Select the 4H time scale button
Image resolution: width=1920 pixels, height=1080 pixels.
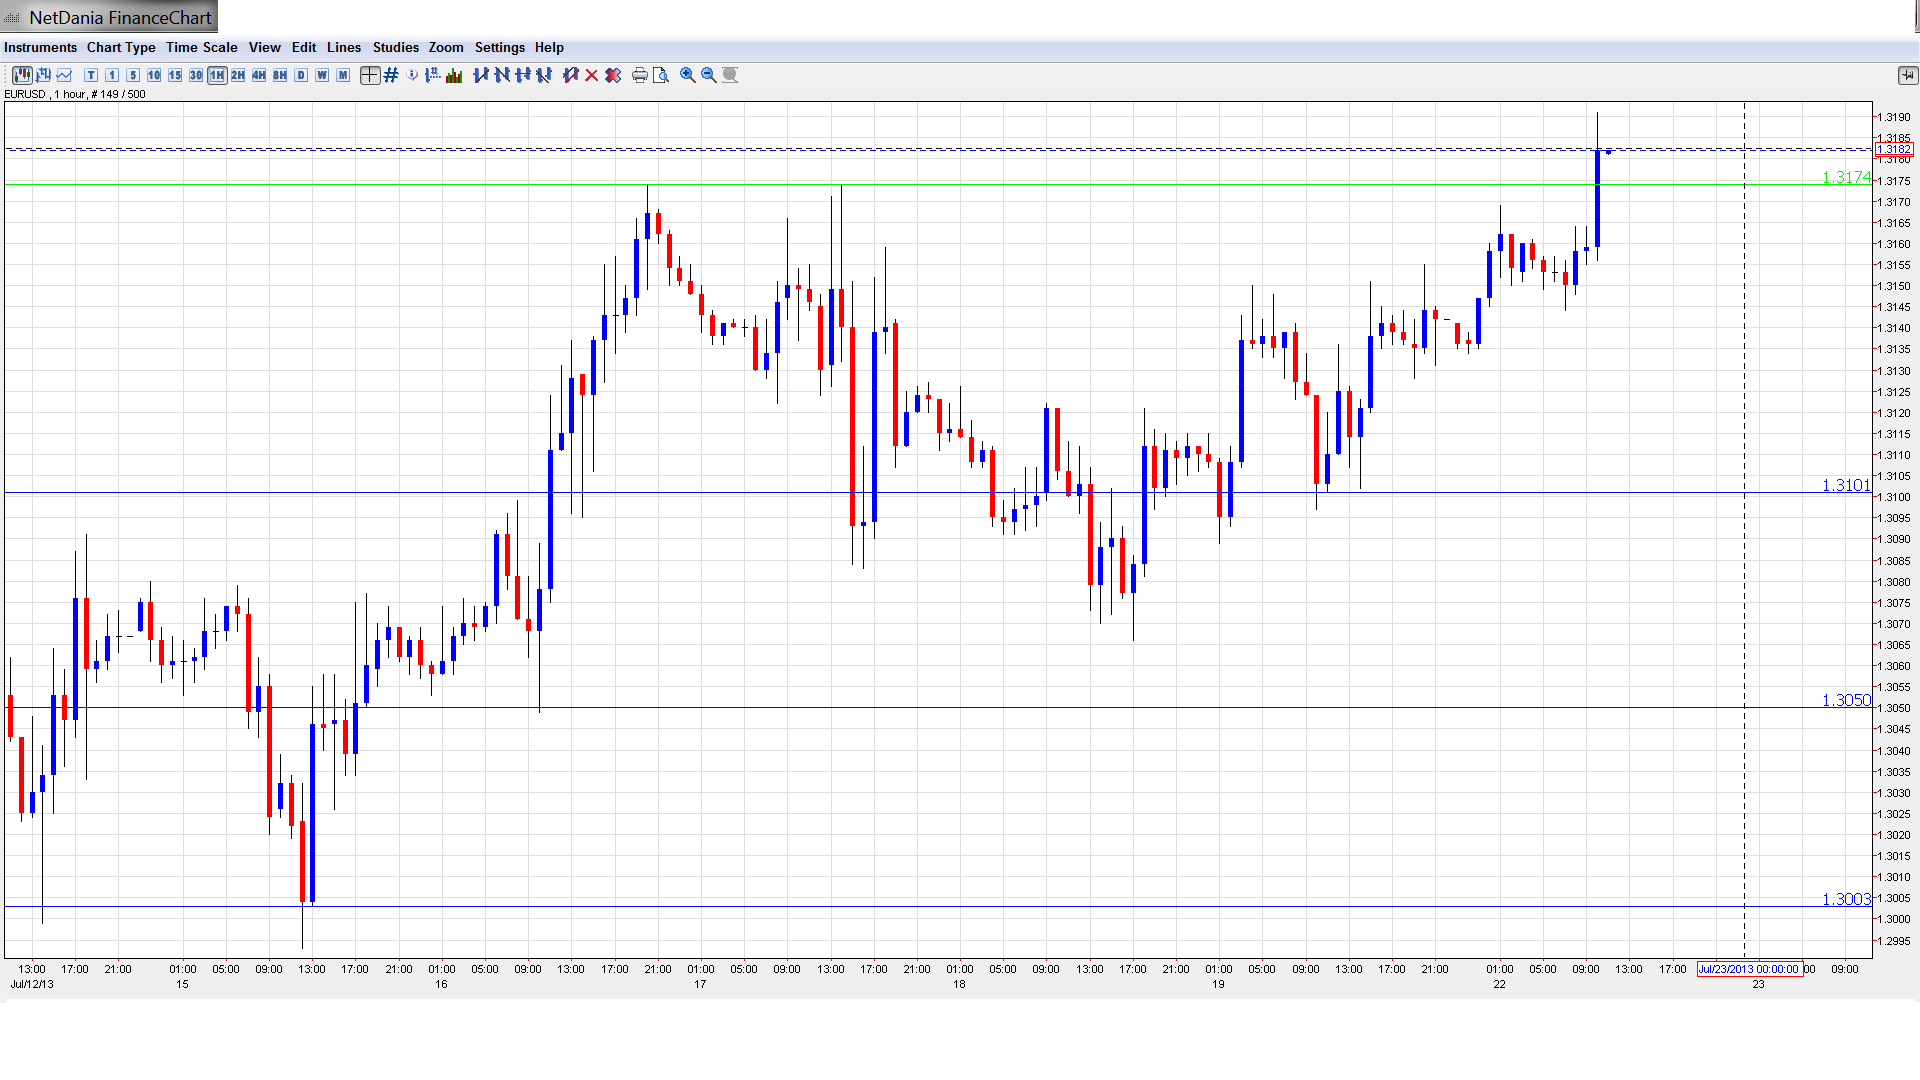click(259, 75)
